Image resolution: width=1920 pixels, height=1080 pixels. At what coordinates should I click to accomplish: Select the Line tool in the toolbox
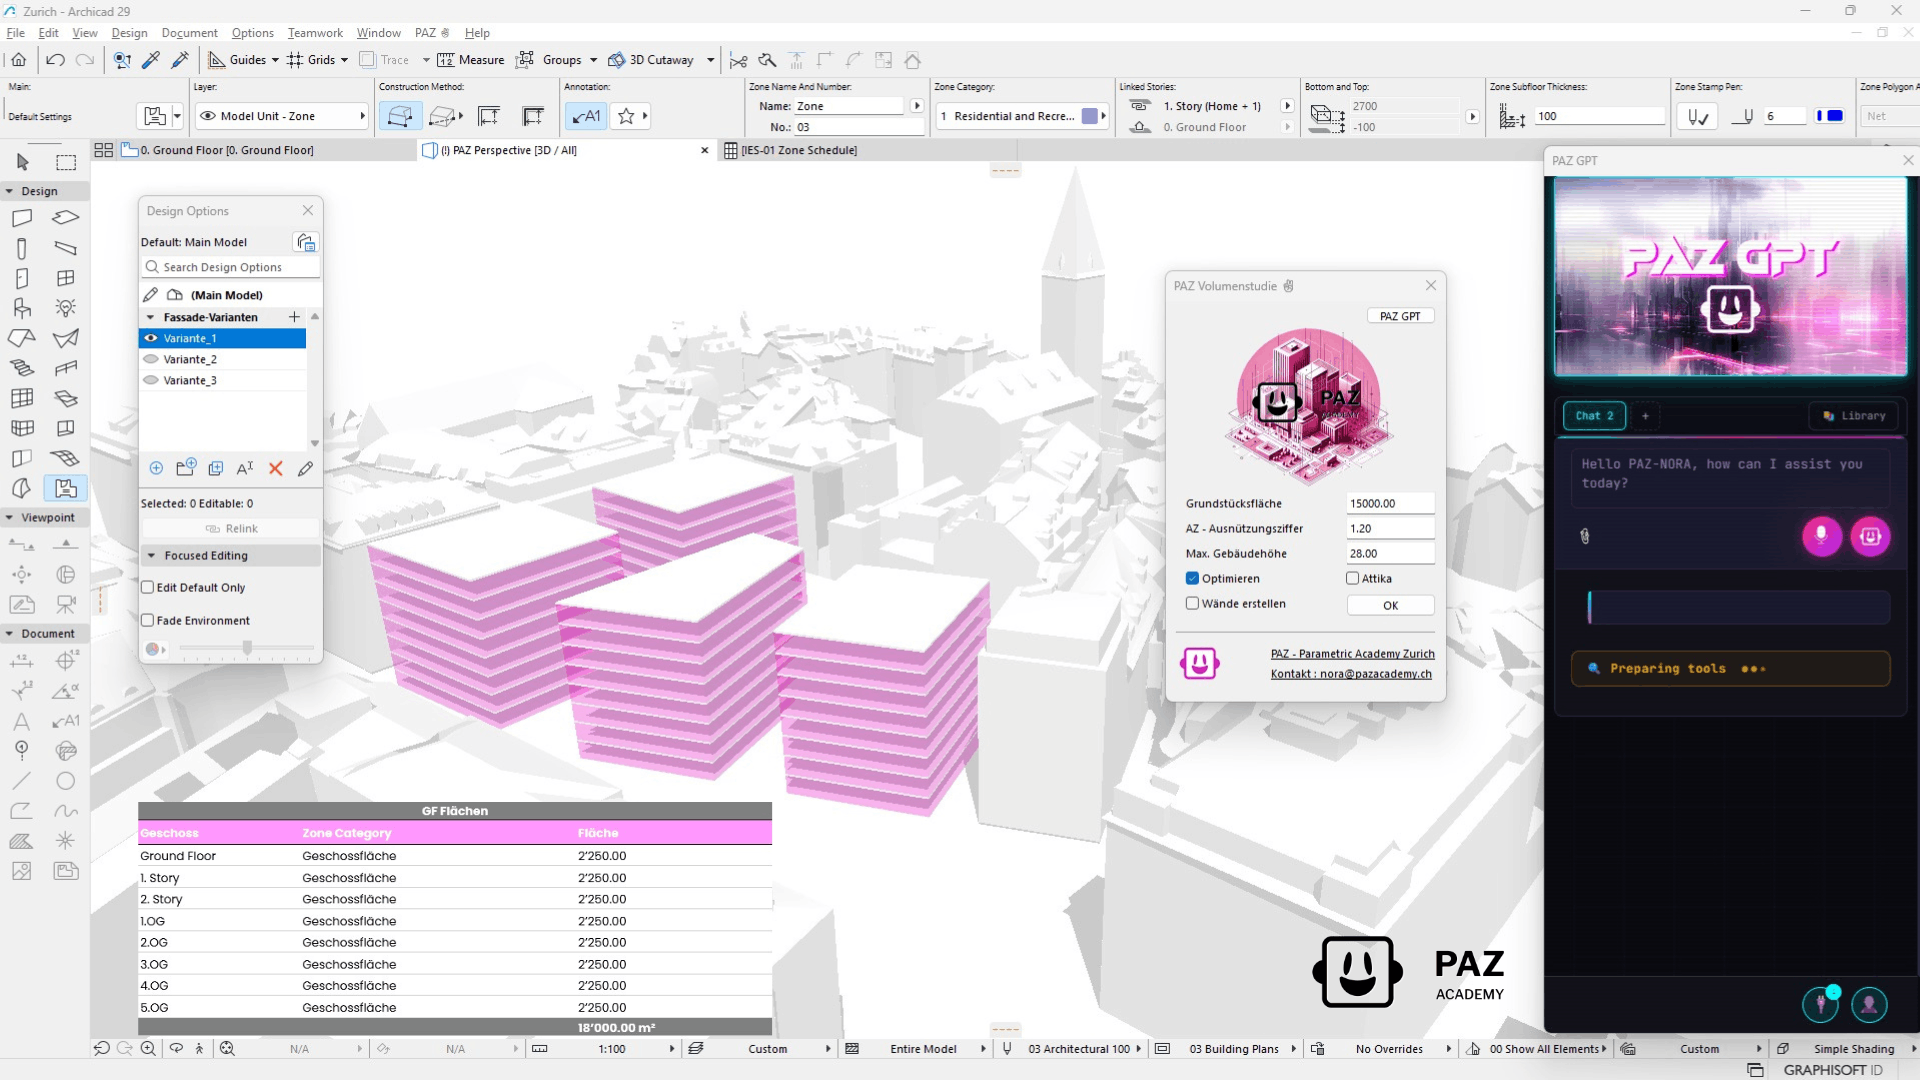point(22,781)
